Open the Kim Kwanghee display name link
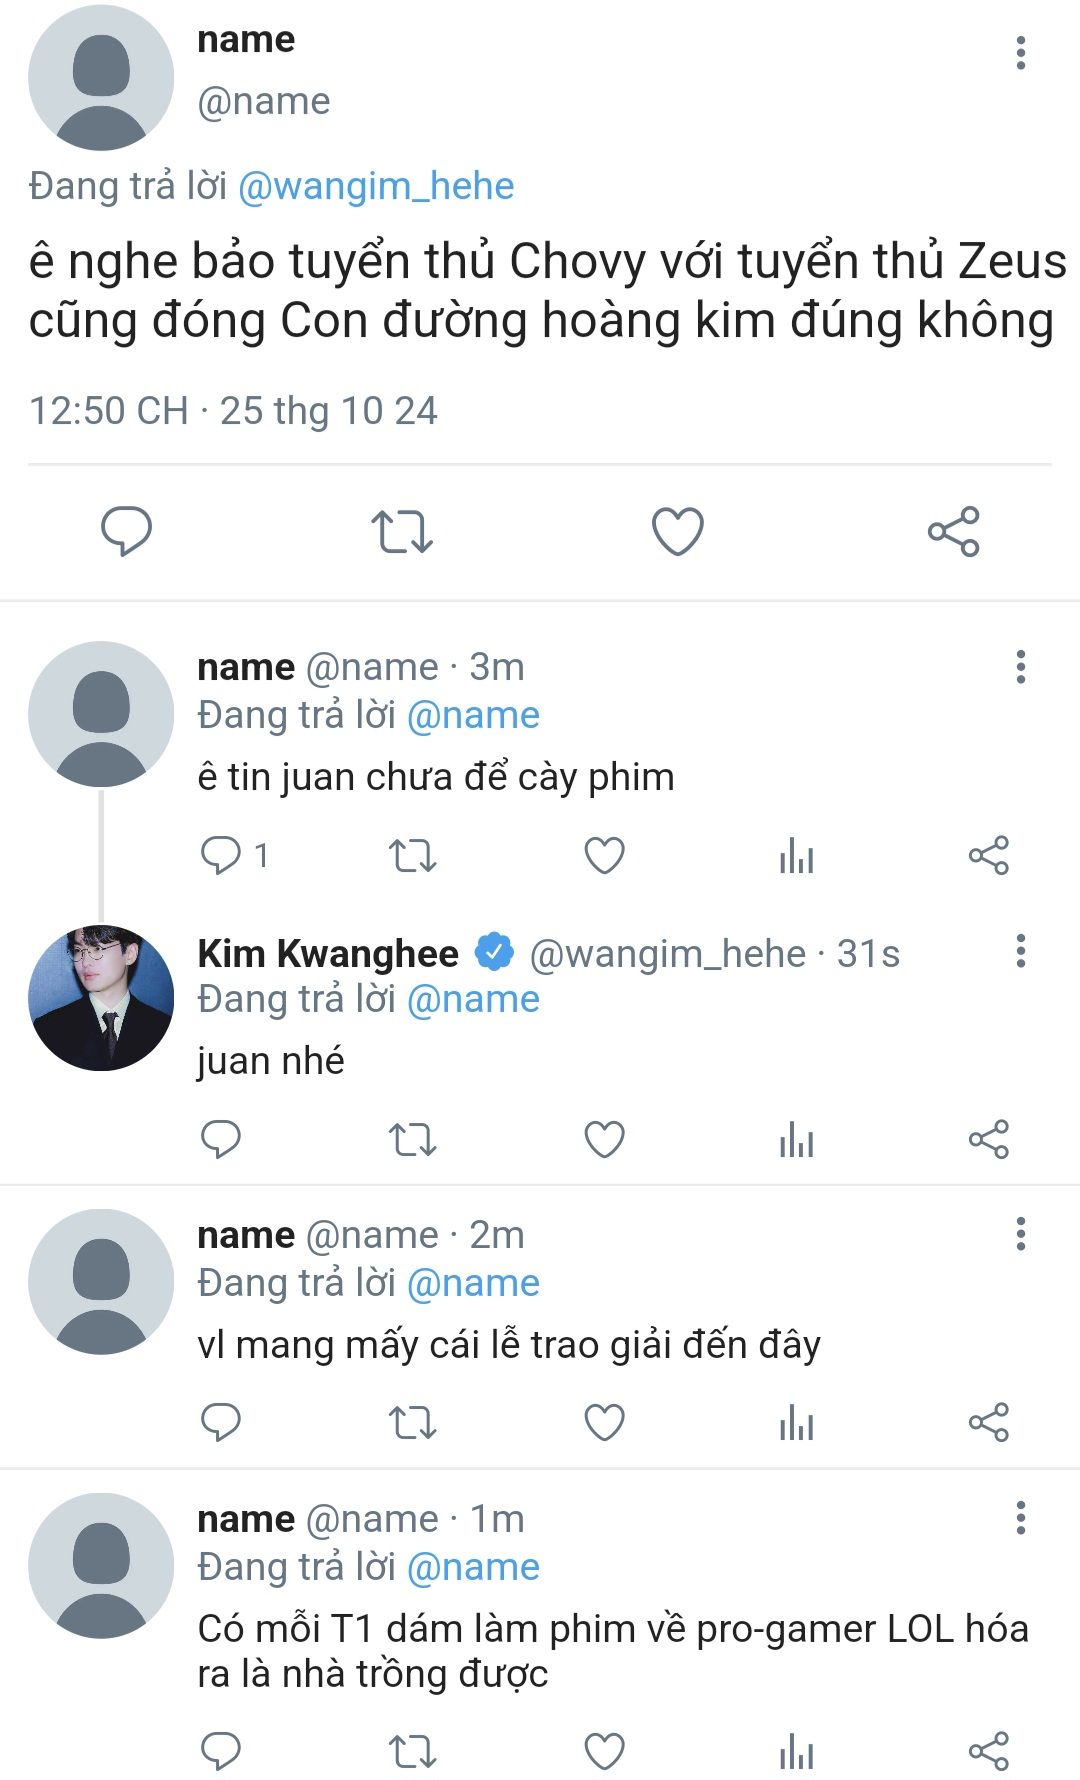The width and height of the screenshot is (1080, 1780). point(328,954)
